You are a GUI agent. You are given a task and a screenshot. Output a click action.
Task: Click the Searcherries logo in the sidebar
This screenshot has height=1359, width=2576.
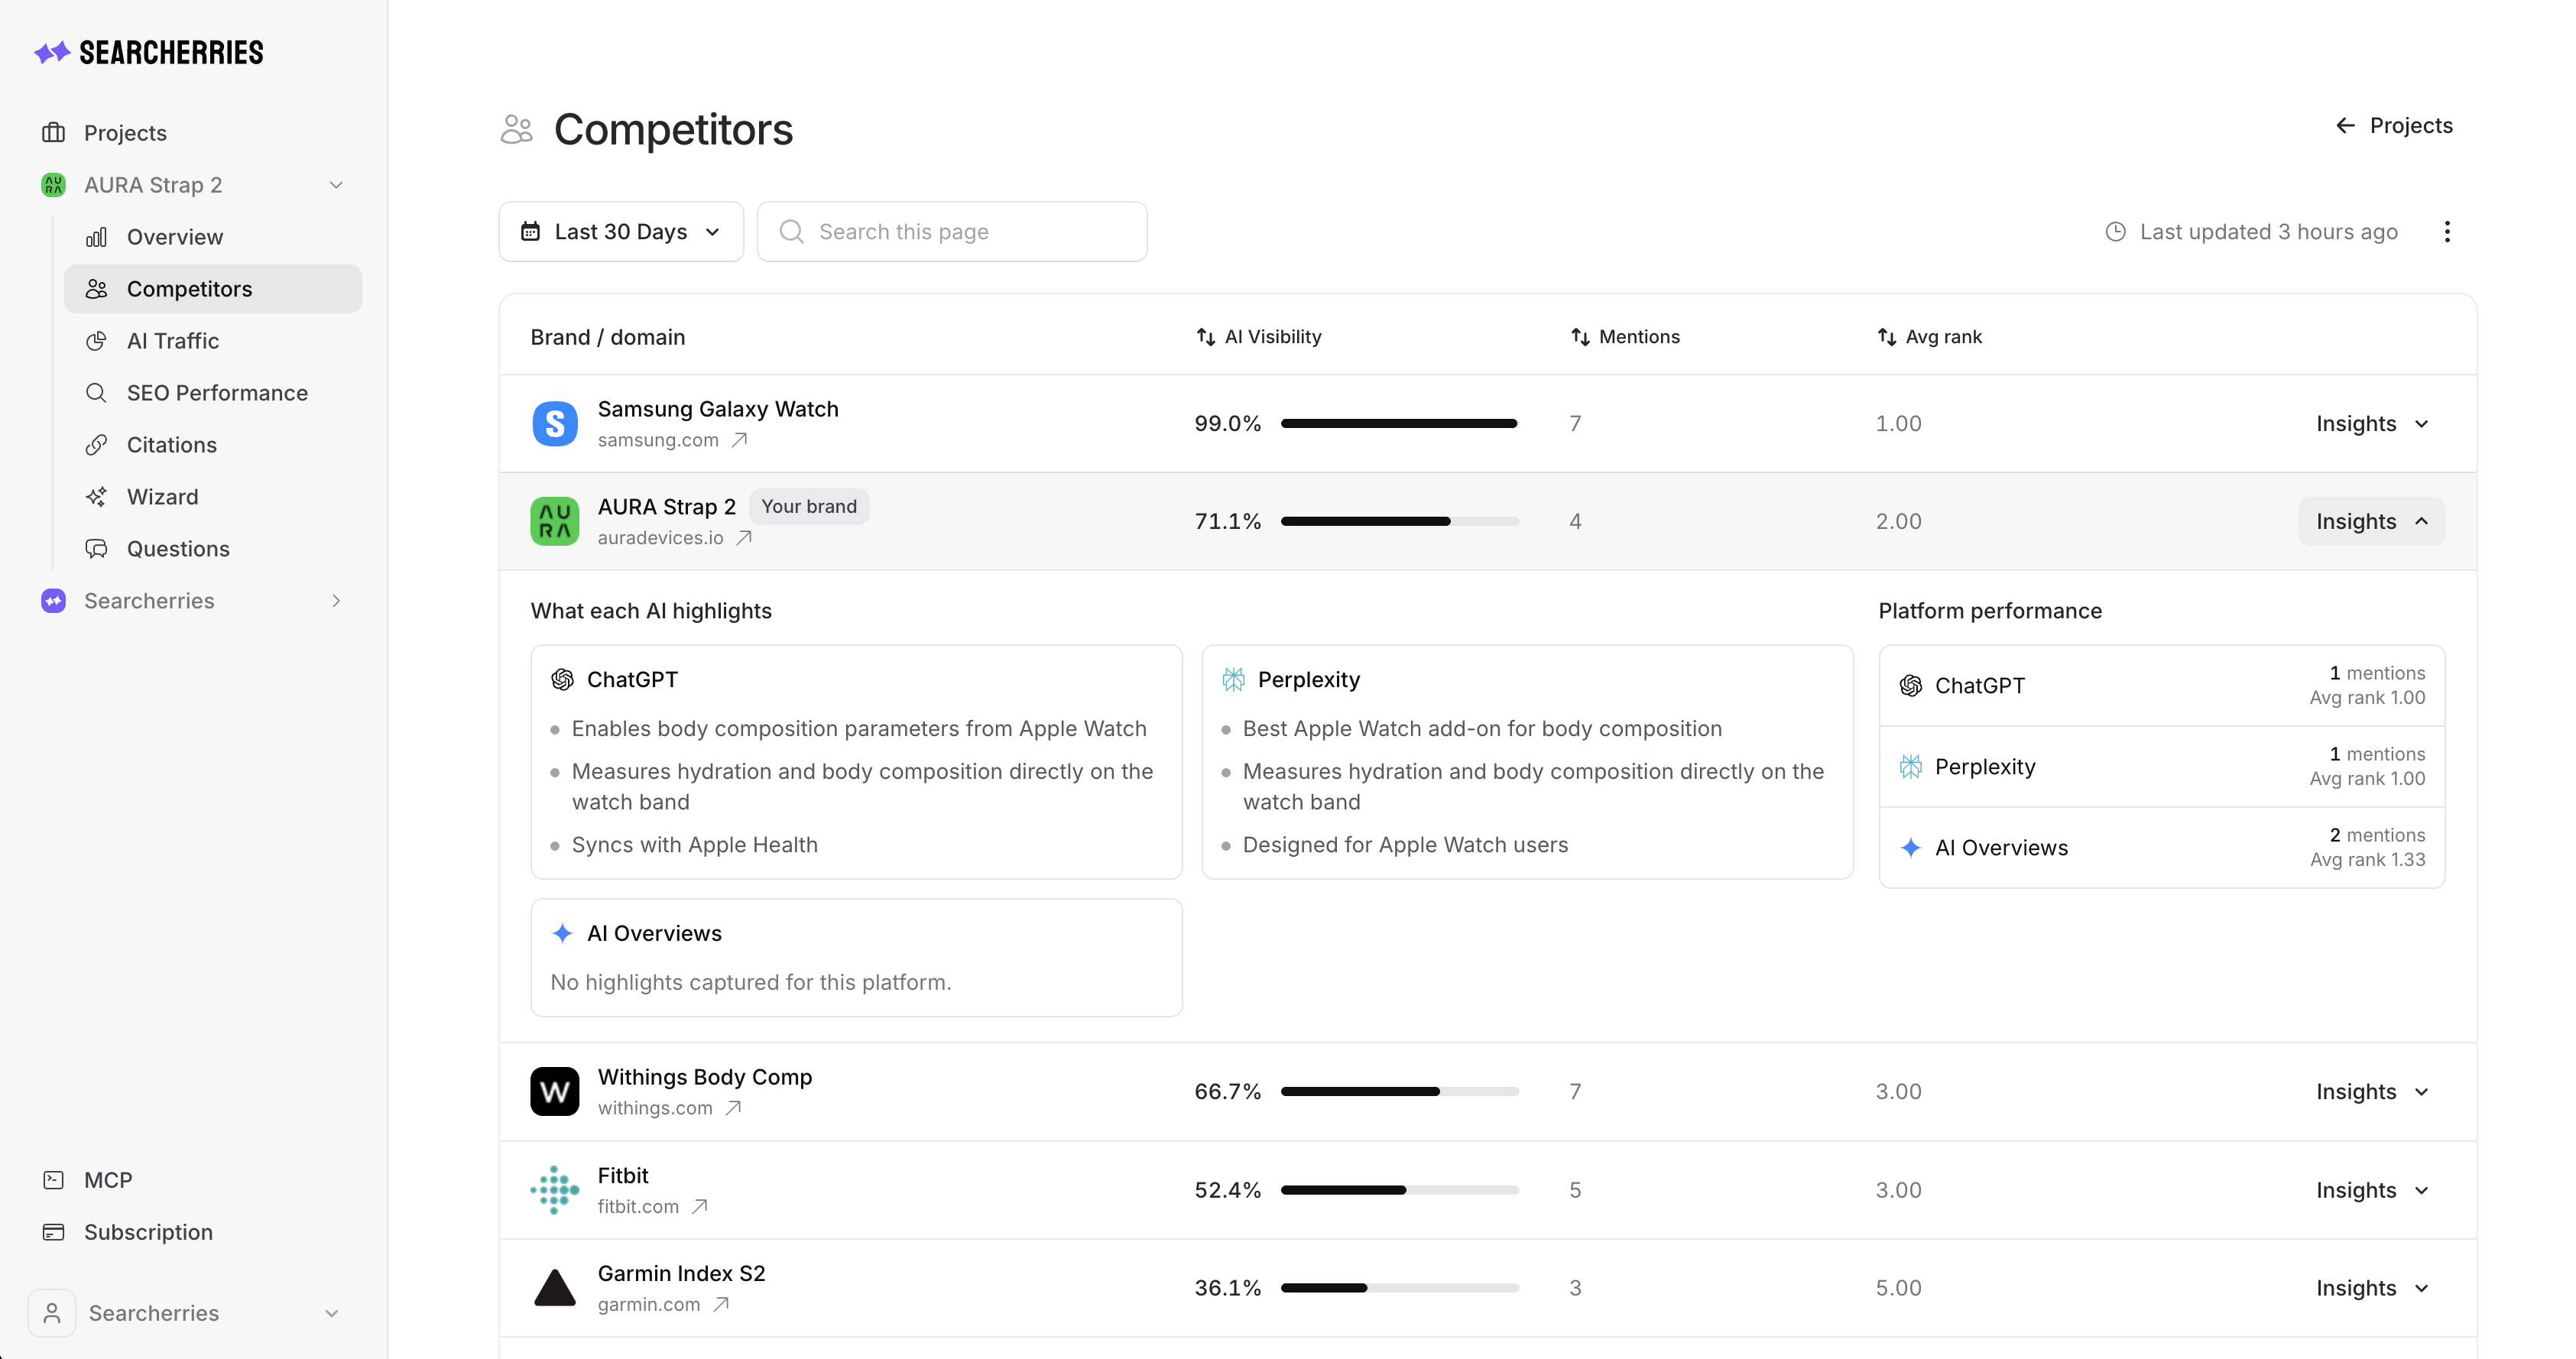pyautogui.click(x=149, y=52)
